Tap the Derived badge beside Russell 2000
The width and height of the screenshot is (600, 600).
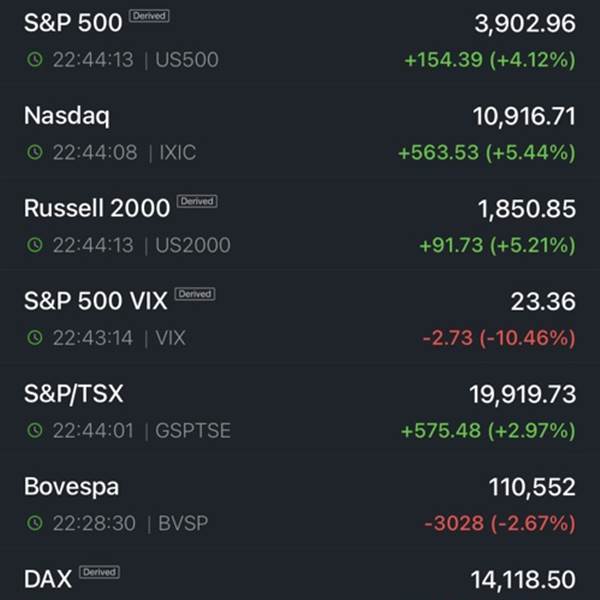[x=197, y=201]
